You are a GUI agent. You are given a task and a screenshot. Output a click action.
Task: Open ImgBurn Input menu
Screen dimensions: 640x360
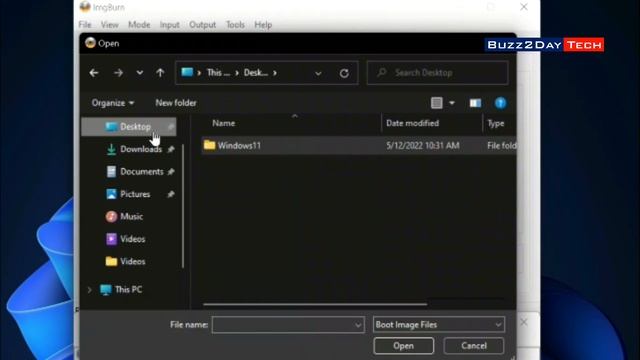[169, 25]
